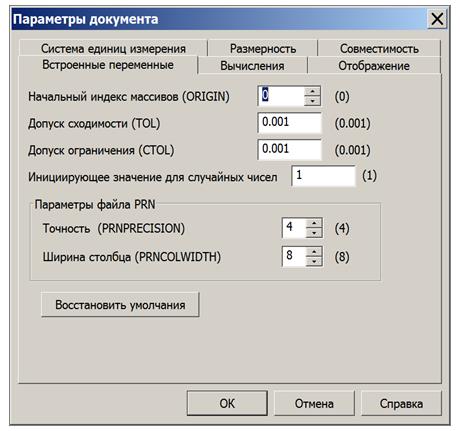Click the CTOL constraint tolerance field
This screenshot has width=460, height=431.
[289, 149]
